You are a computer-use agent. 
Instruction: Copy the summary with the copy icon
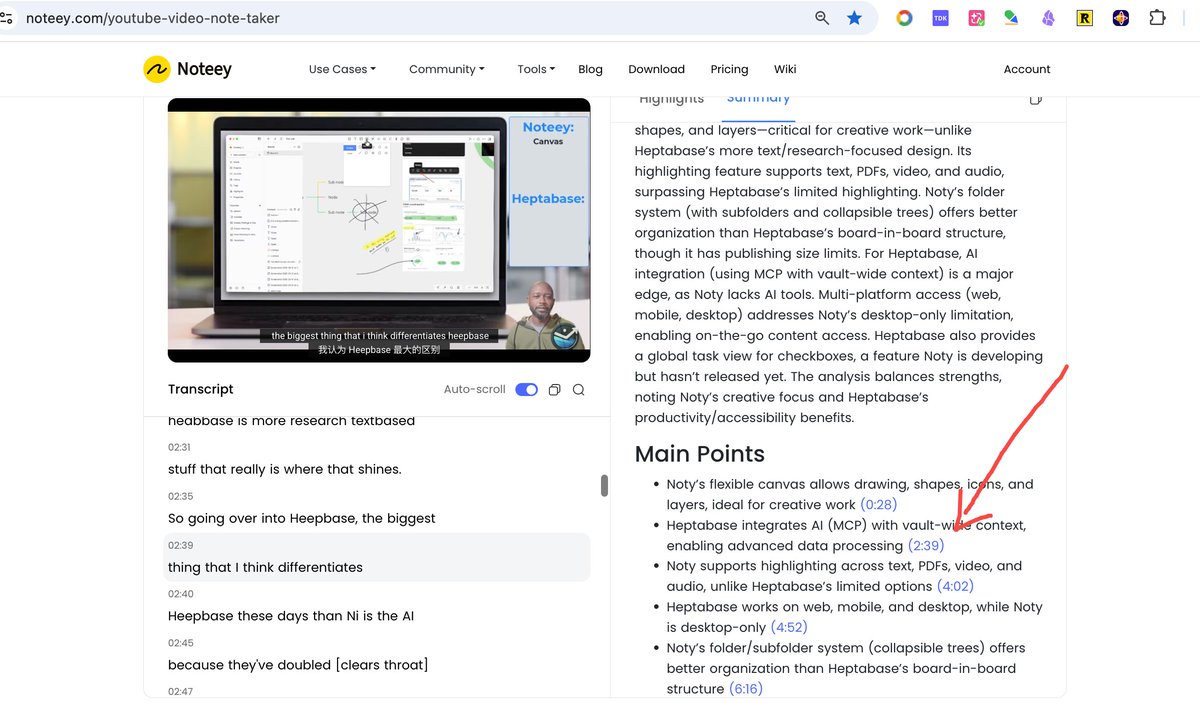pyautogui.click(x=1036, y=99)
